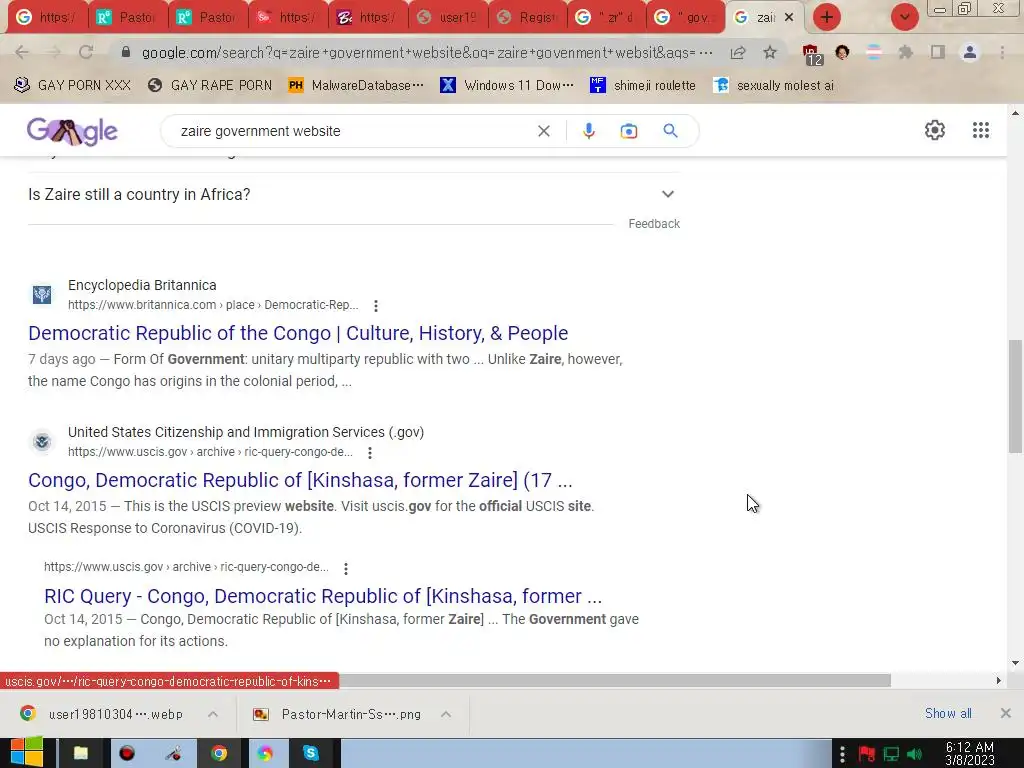Expand 'Is Zaire still a country in Africa?'
1024x768 pixels.
pos(353,195)
